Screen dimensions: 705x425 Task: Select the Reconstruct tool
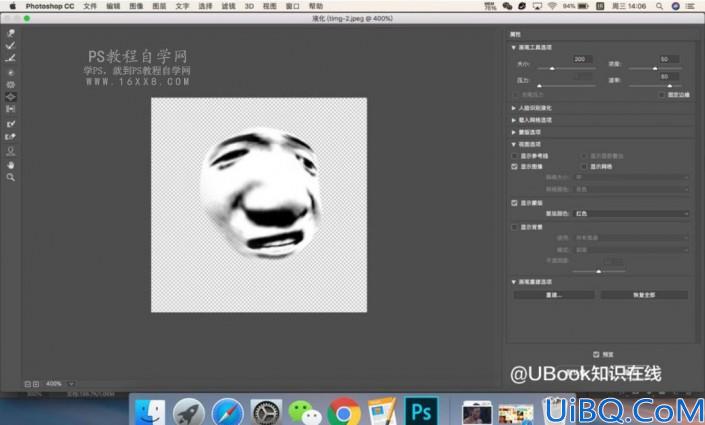click(x=11, y=45)
